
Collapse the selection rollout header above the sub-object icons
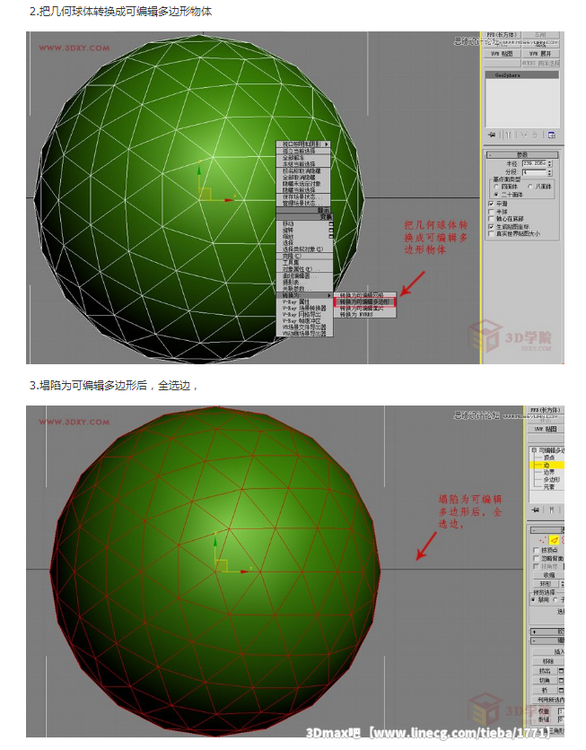pos(548,529)
